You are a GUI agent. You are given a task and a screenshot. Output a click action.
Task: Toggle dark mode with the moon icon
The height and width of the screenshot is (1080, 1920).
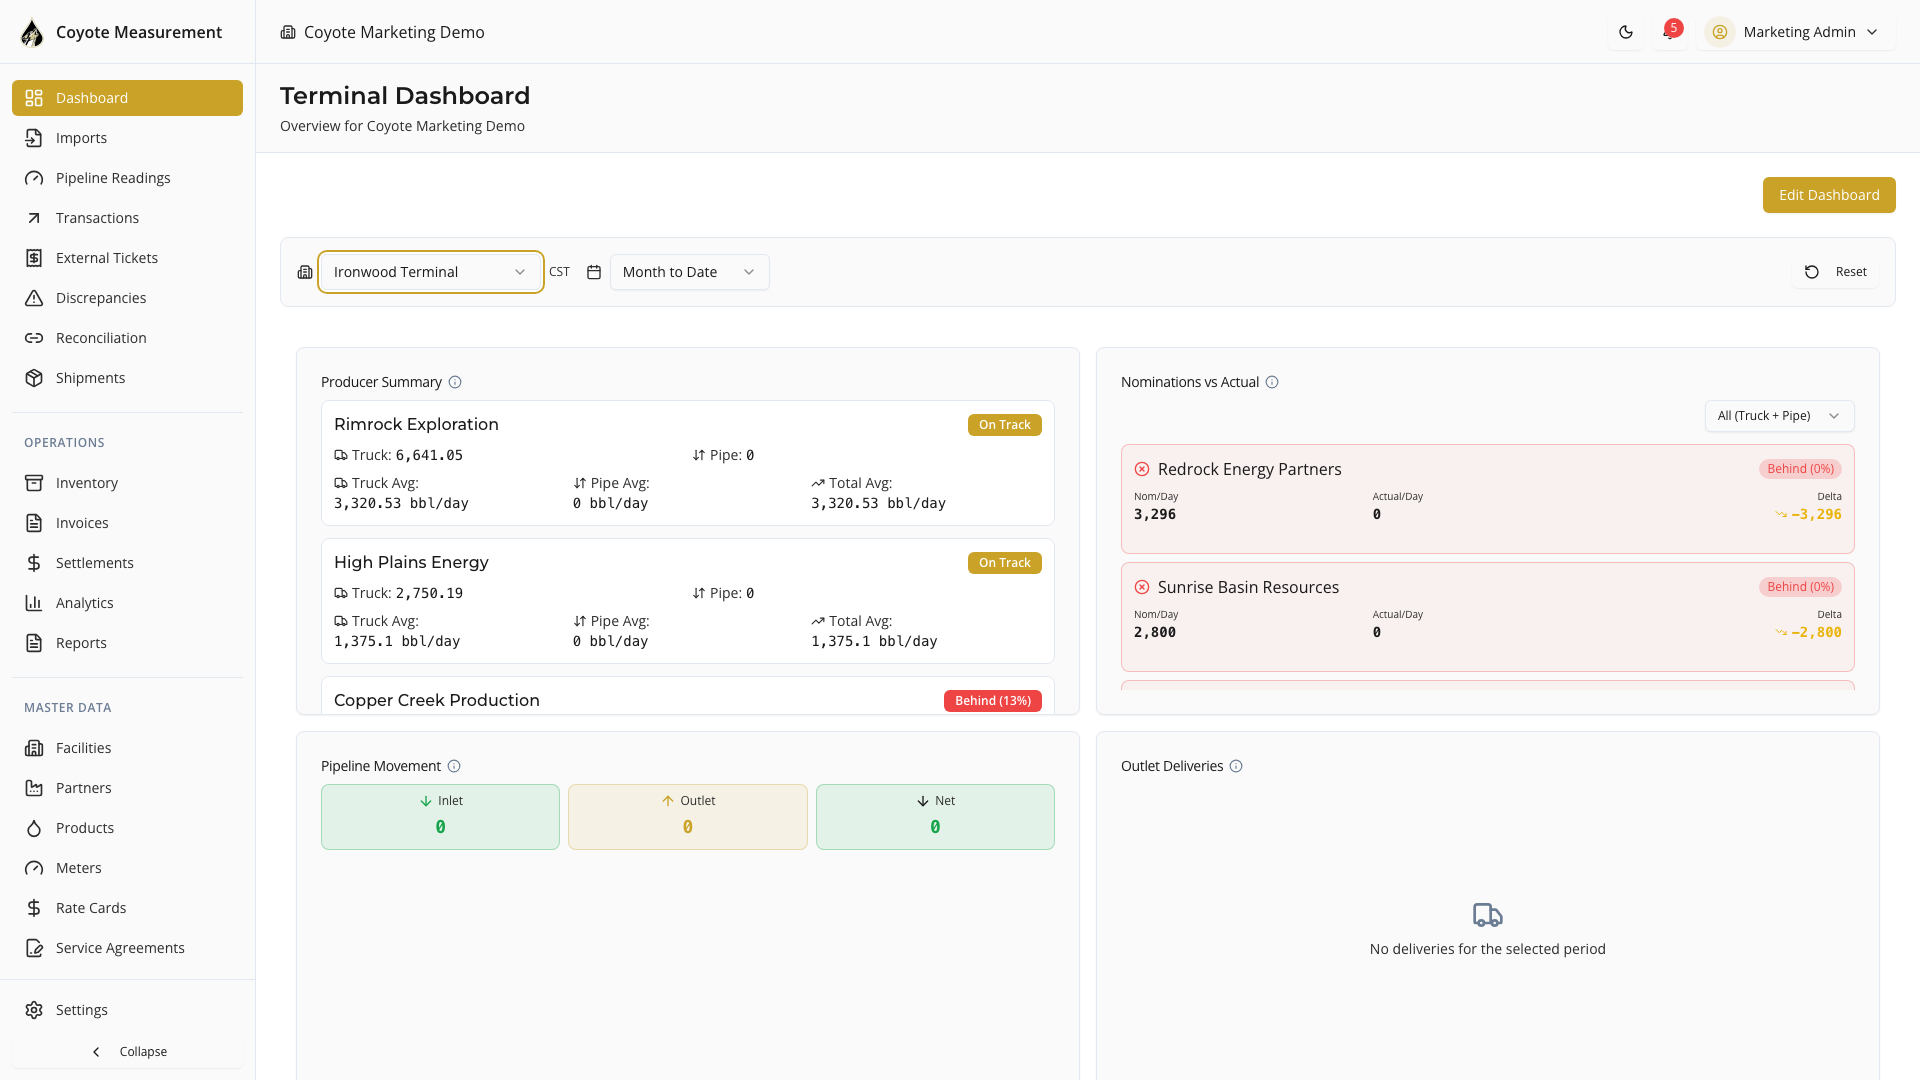pos(1625,31)
